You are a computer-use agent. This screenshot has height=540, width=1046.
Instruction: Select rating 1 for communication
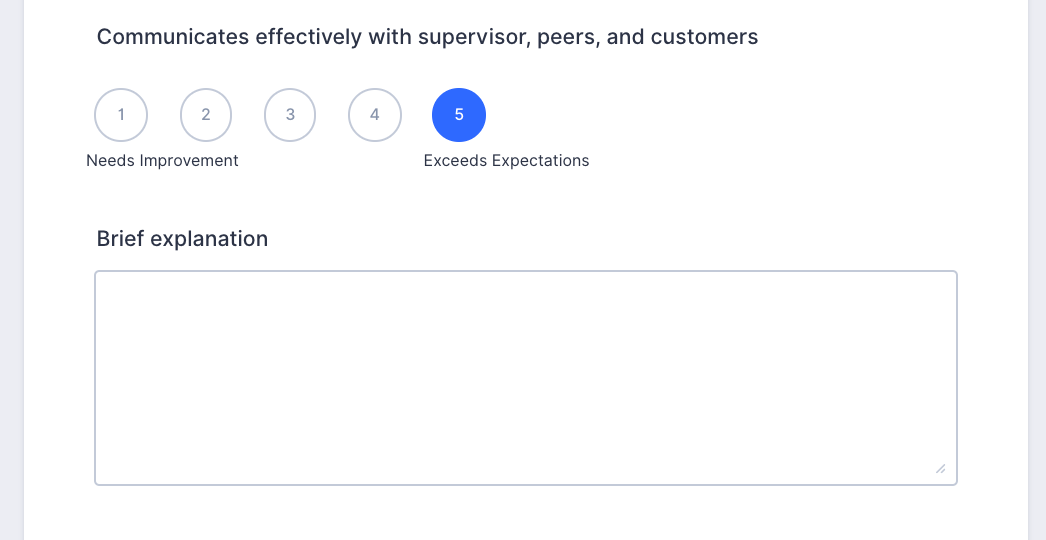coord(121,115)
